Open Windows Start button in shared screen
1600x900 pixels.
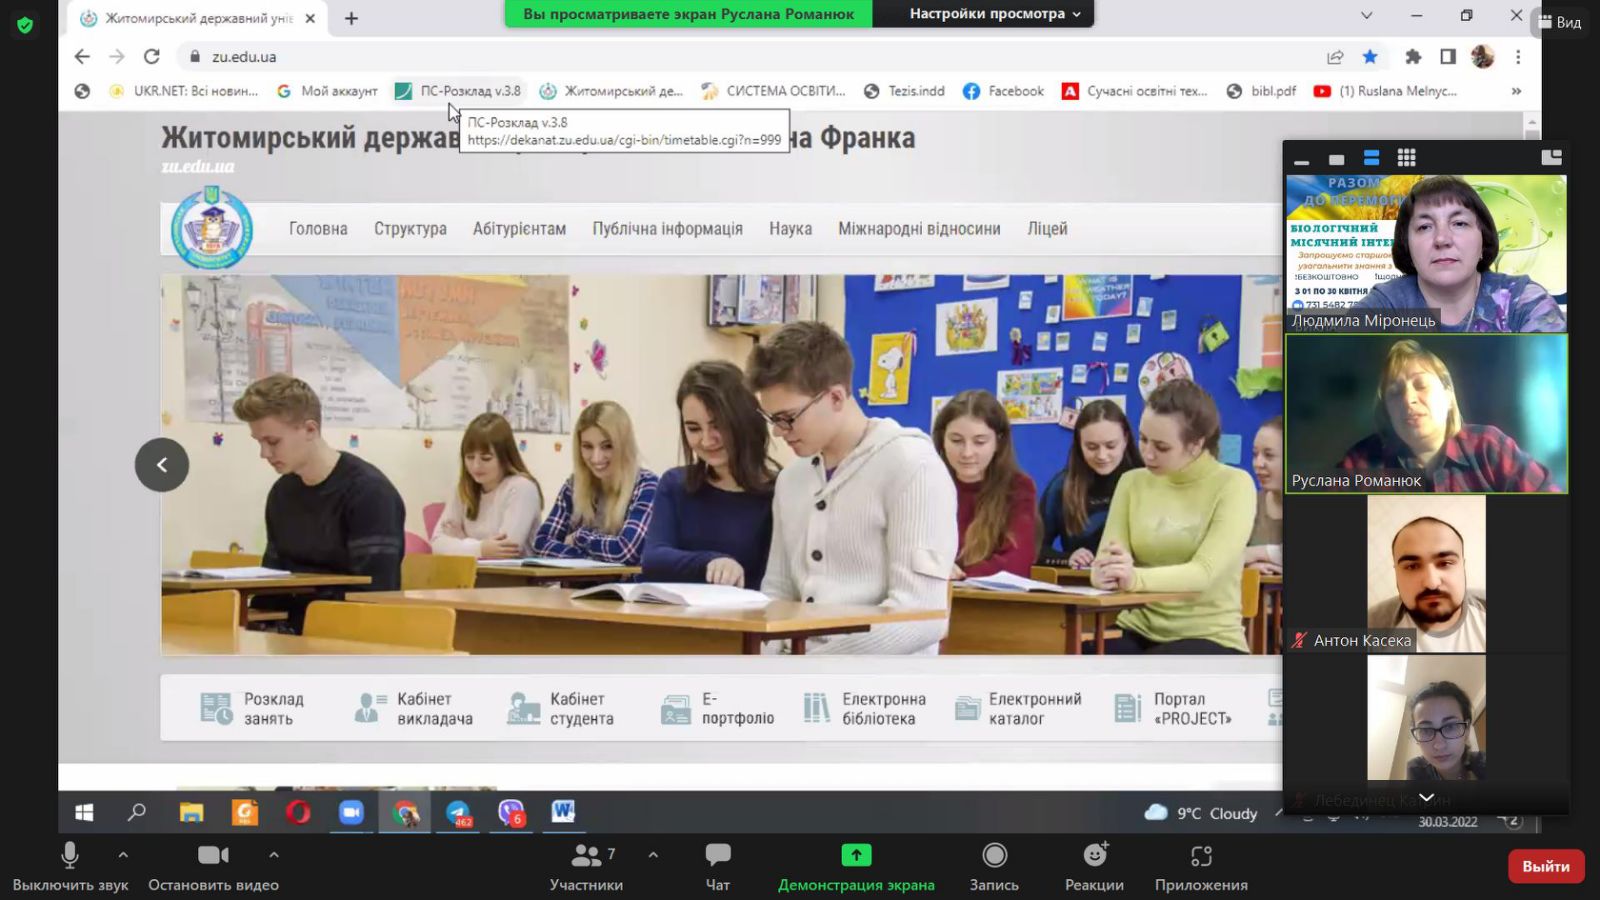coord(84,813)
